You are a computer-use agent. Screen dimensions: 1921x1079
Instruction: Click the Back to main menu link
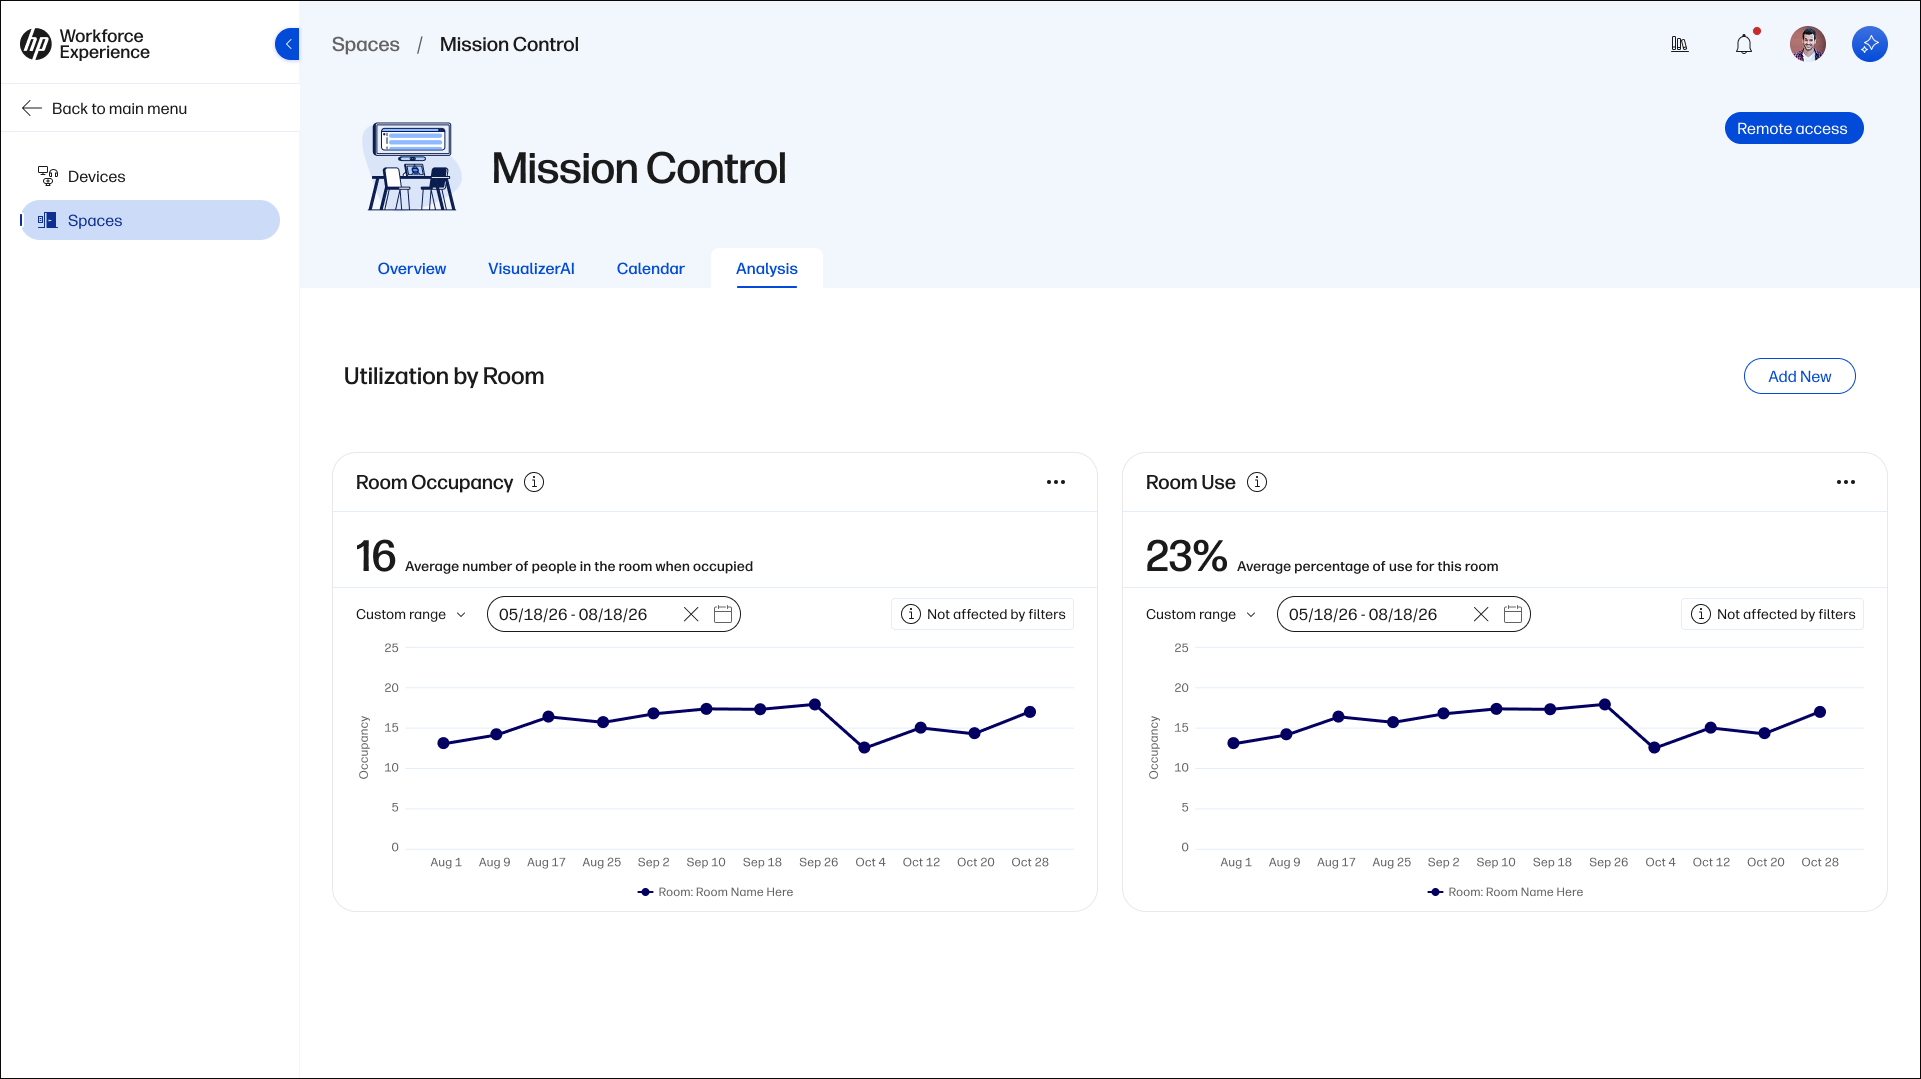[119, 108]
